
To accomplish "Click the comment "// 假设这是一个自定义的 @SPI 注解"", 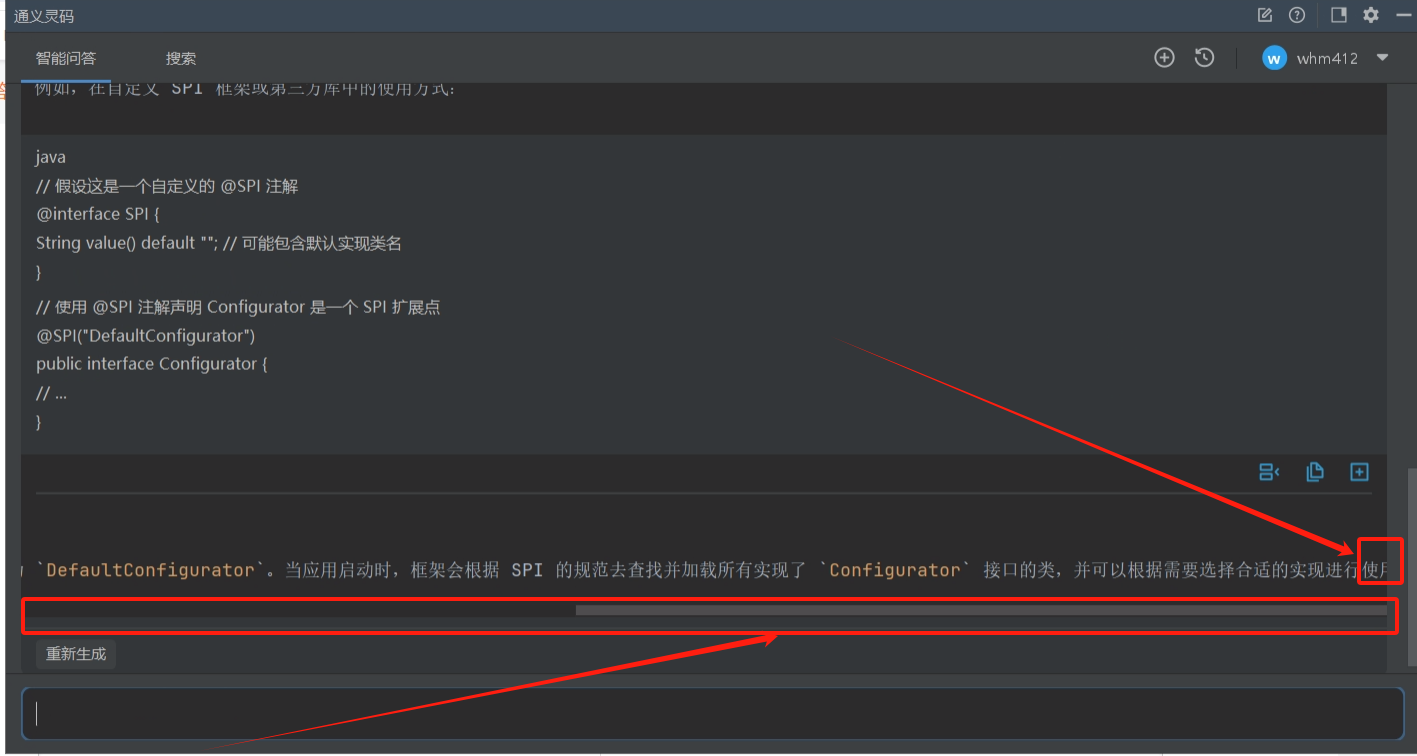I will tap(167, 186).
